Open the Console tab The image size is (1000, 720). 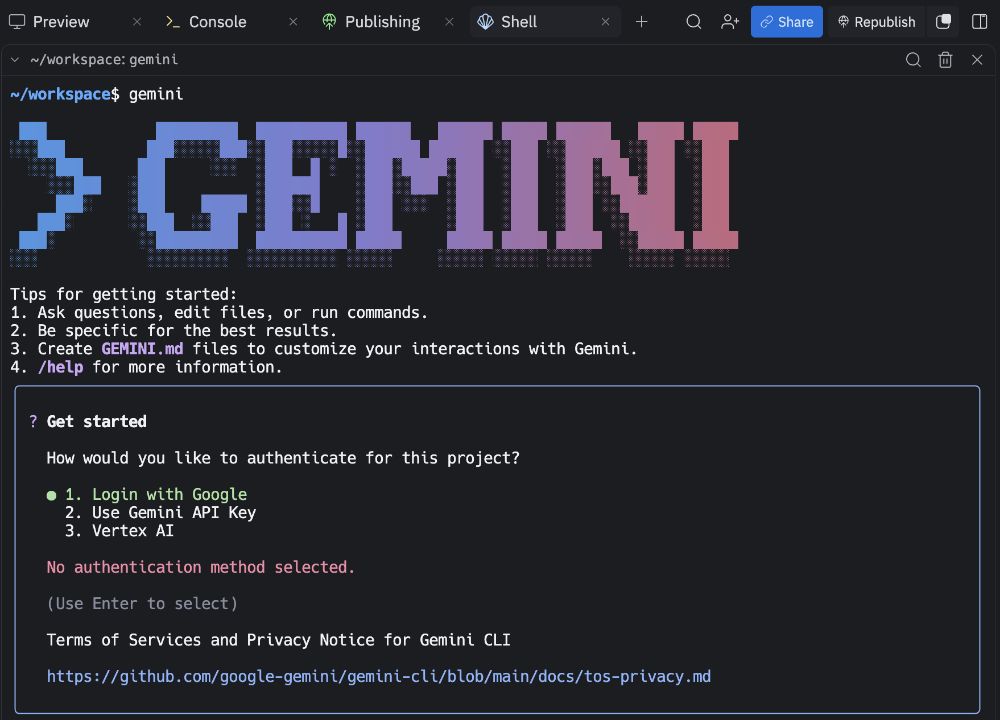[x=217, y=22]
